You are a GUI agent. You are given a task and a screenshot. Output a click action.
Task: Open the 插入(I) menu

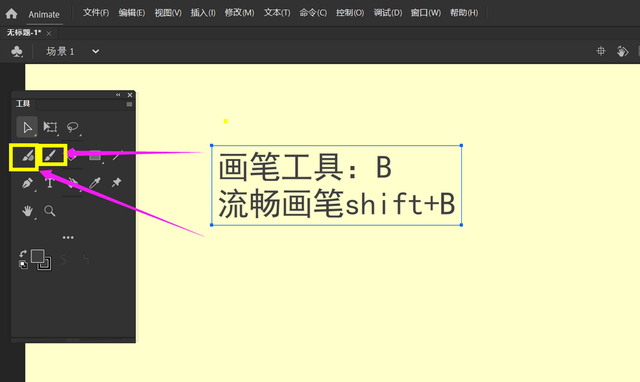coord(203,13)
